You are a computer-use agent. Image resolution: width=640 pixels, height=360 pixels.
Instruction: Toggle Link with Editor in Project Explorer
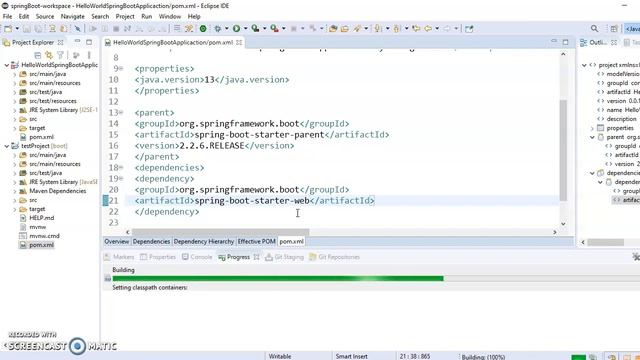49,55
